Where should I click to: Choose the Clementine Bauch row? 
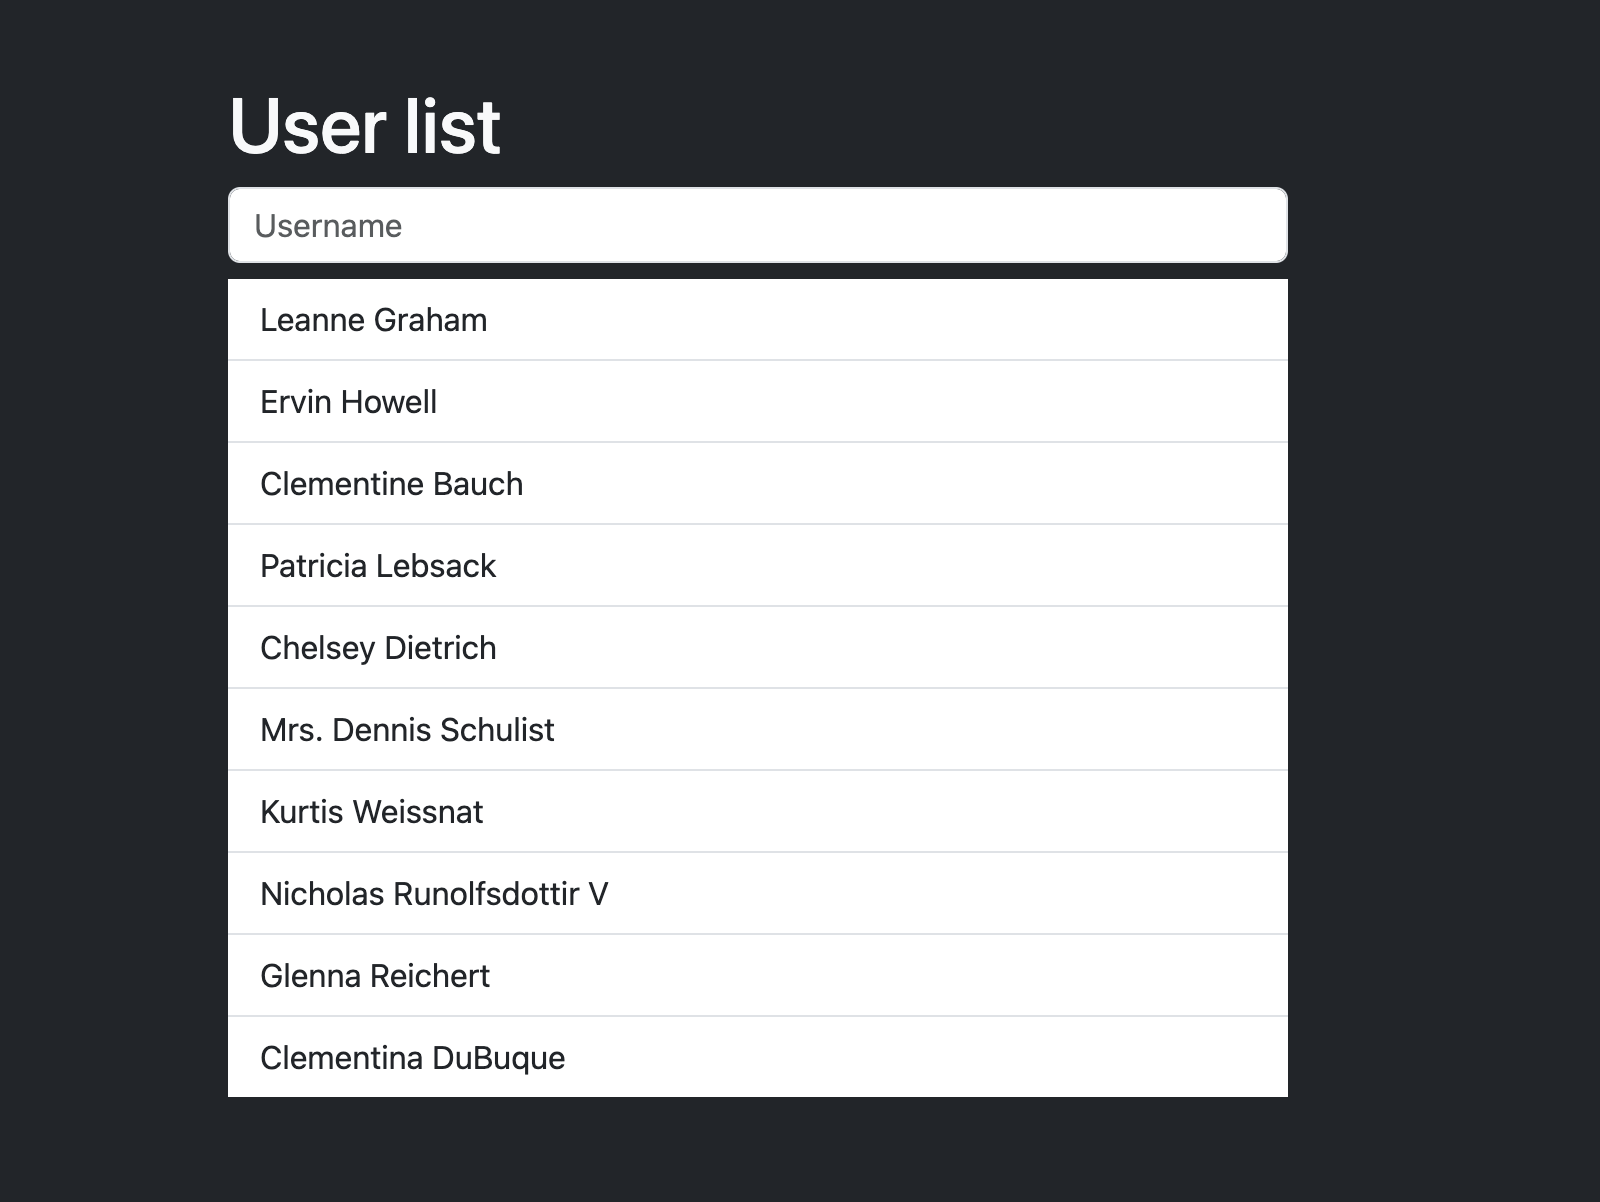point(757,484)
